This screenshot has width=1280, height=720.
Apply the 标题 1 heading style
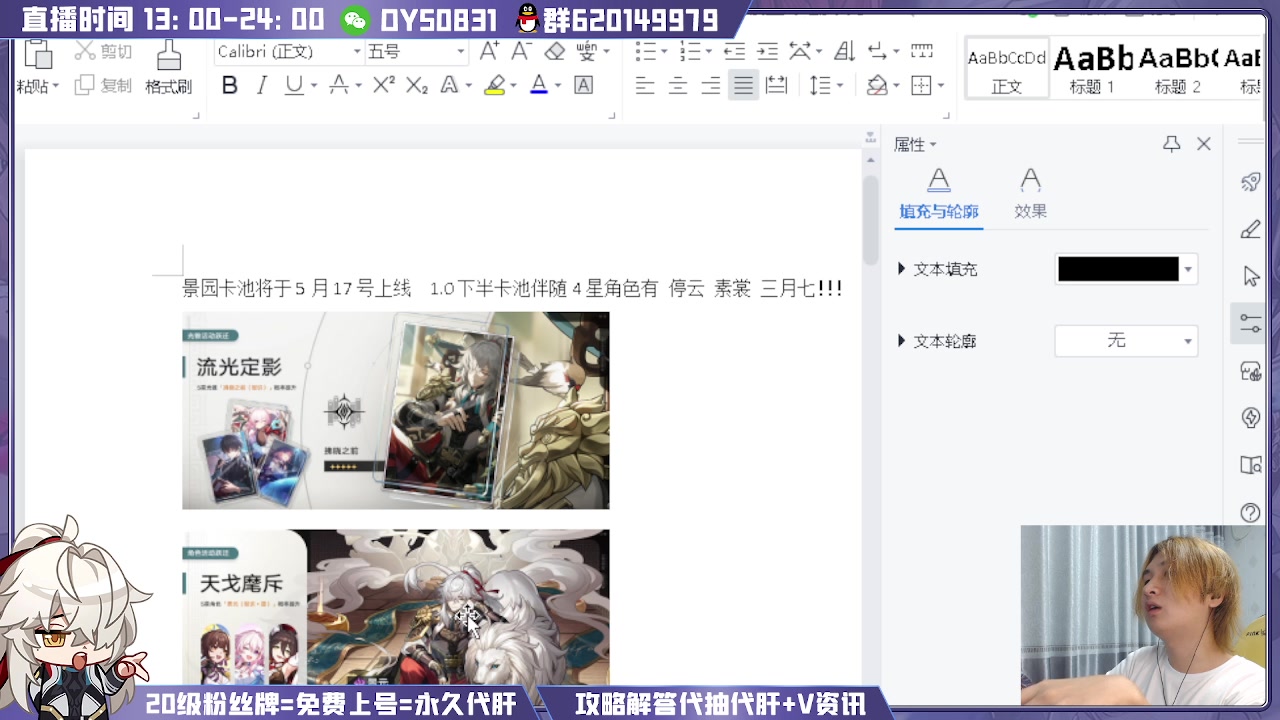(1092, 70)
